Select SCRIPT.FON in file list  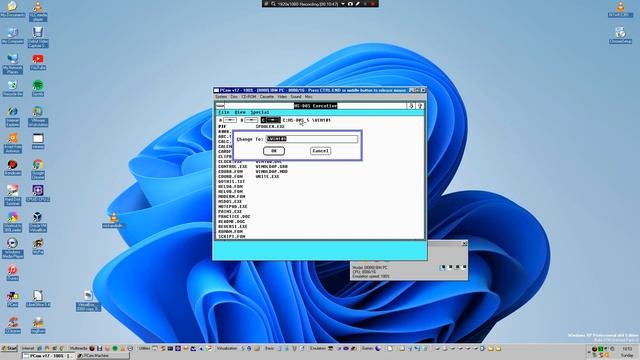(231, 236)
